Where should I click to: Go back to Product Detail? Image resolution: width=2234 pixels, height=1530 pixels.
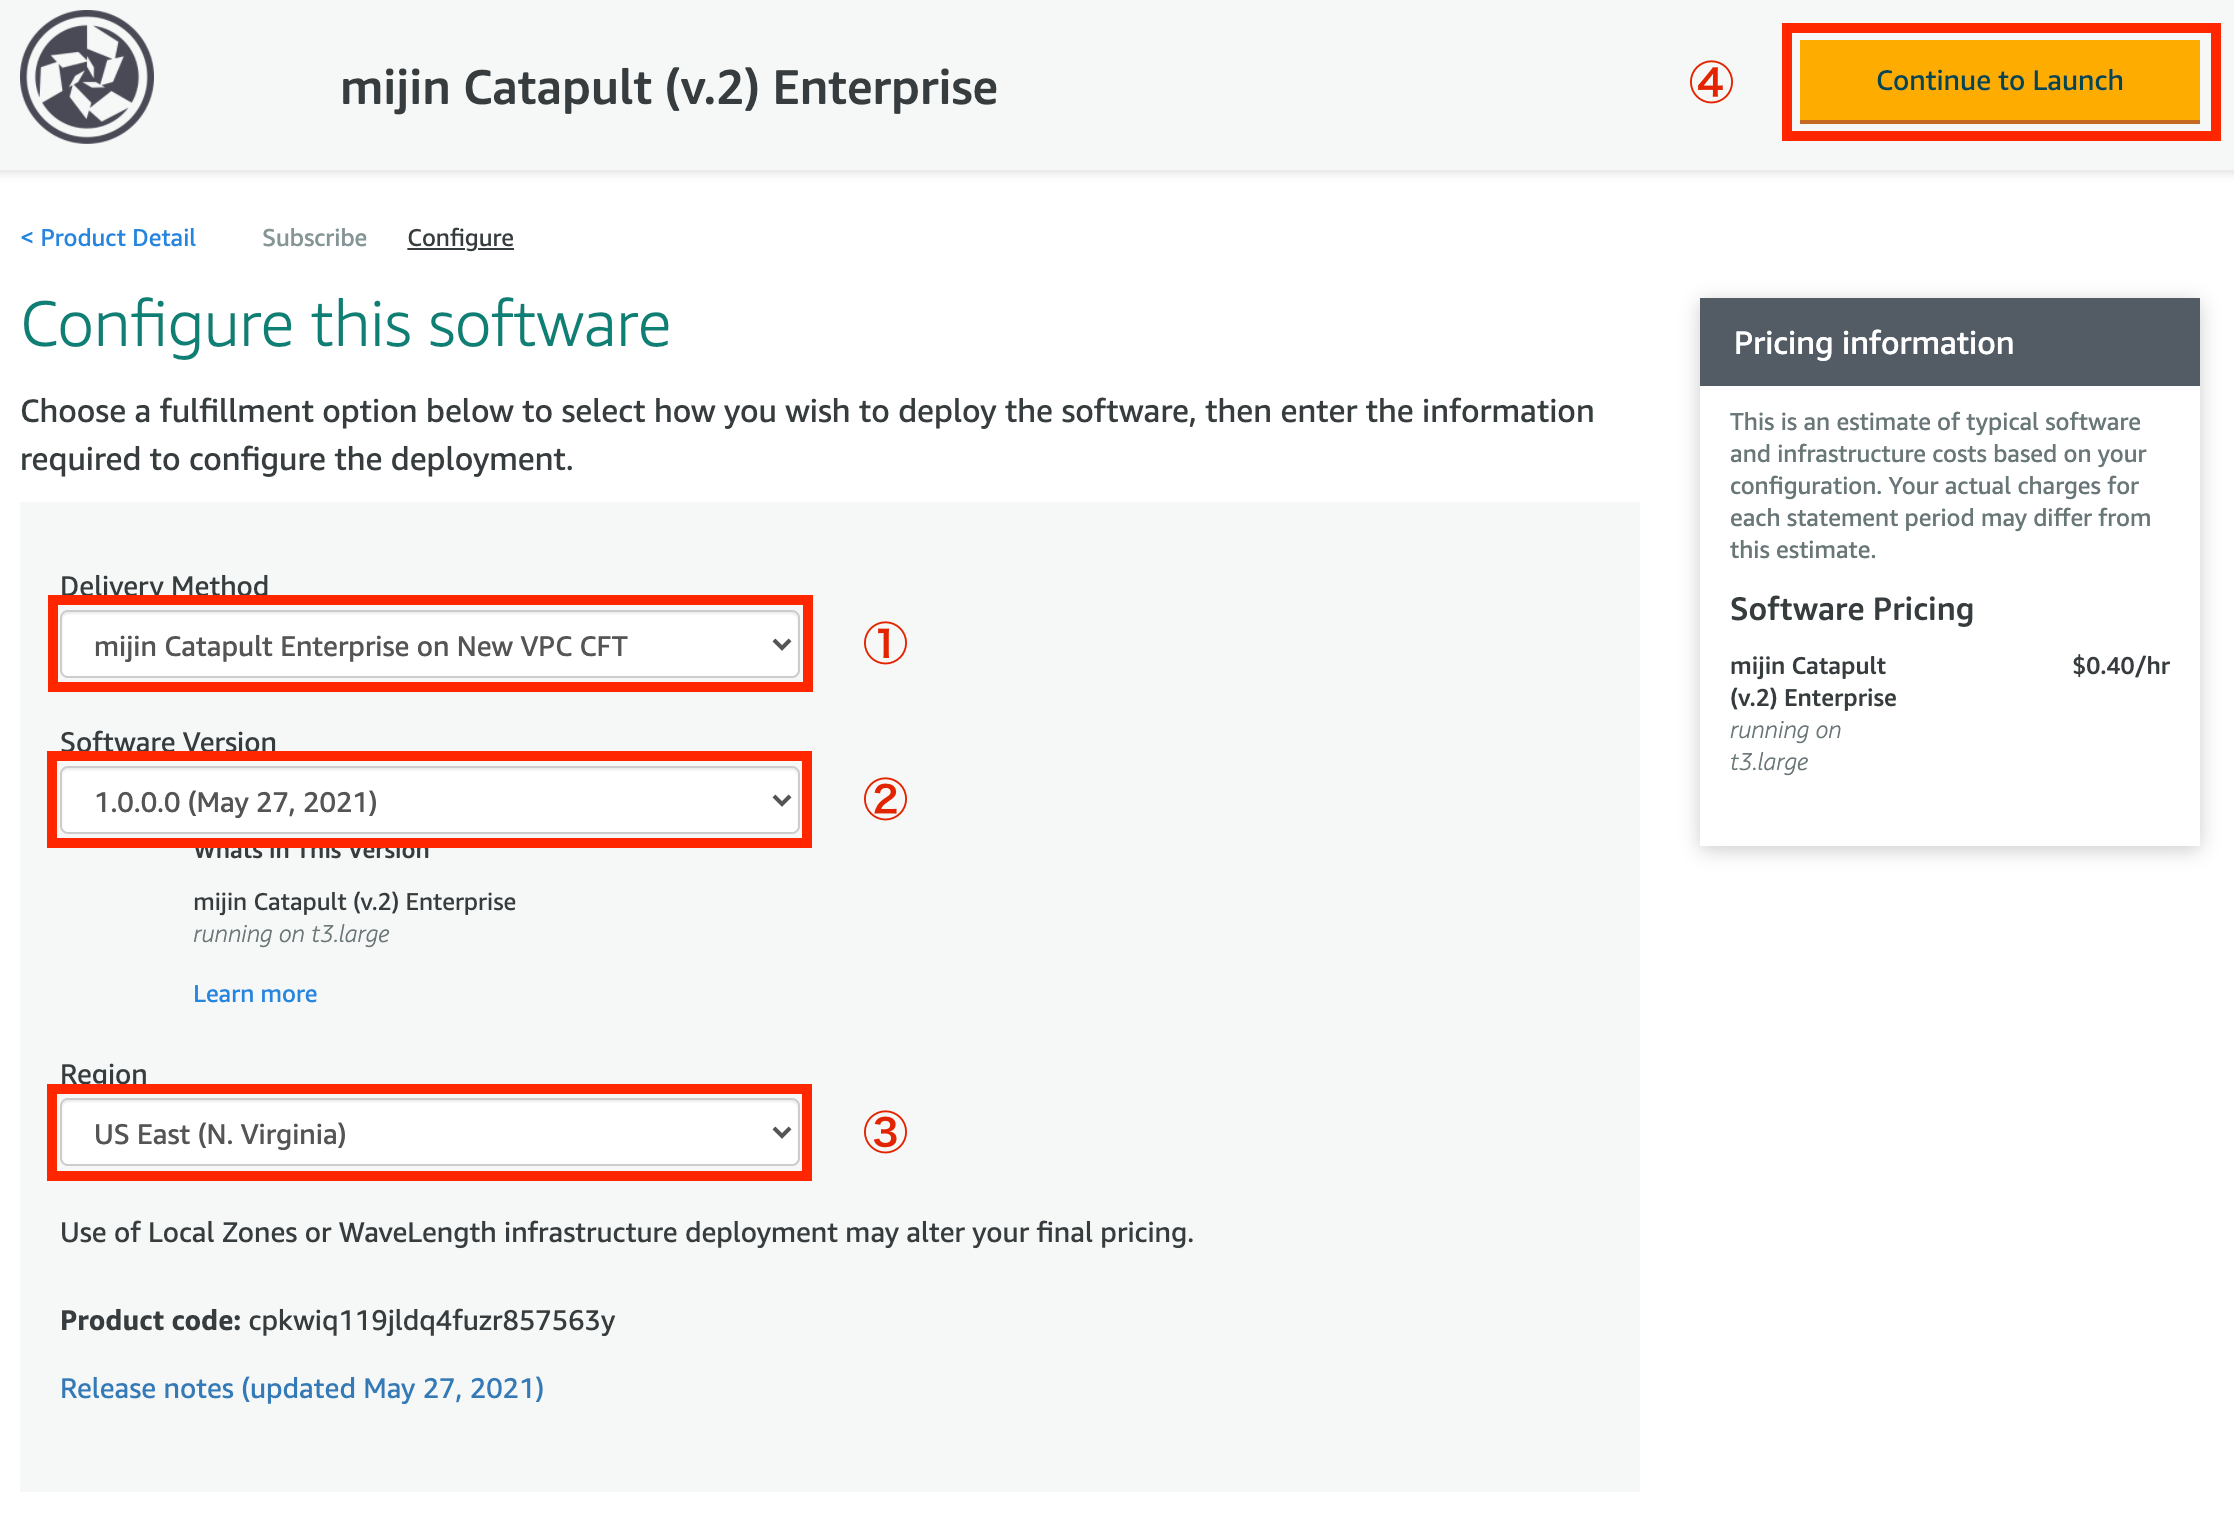tap(108, 238)
